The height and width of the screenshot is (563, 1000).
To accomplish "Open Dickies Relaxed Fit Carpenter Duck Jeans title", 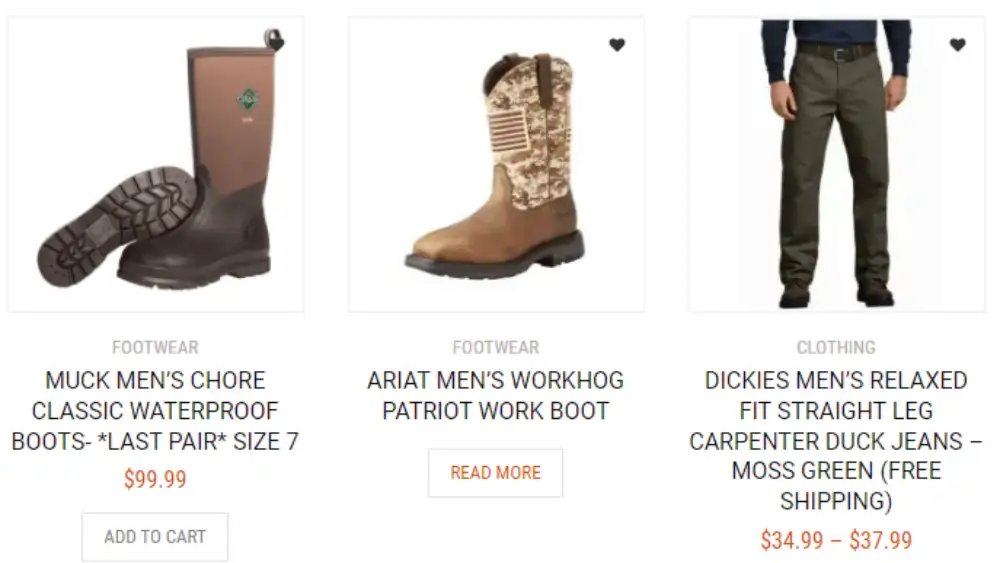I will pos(836,441).
